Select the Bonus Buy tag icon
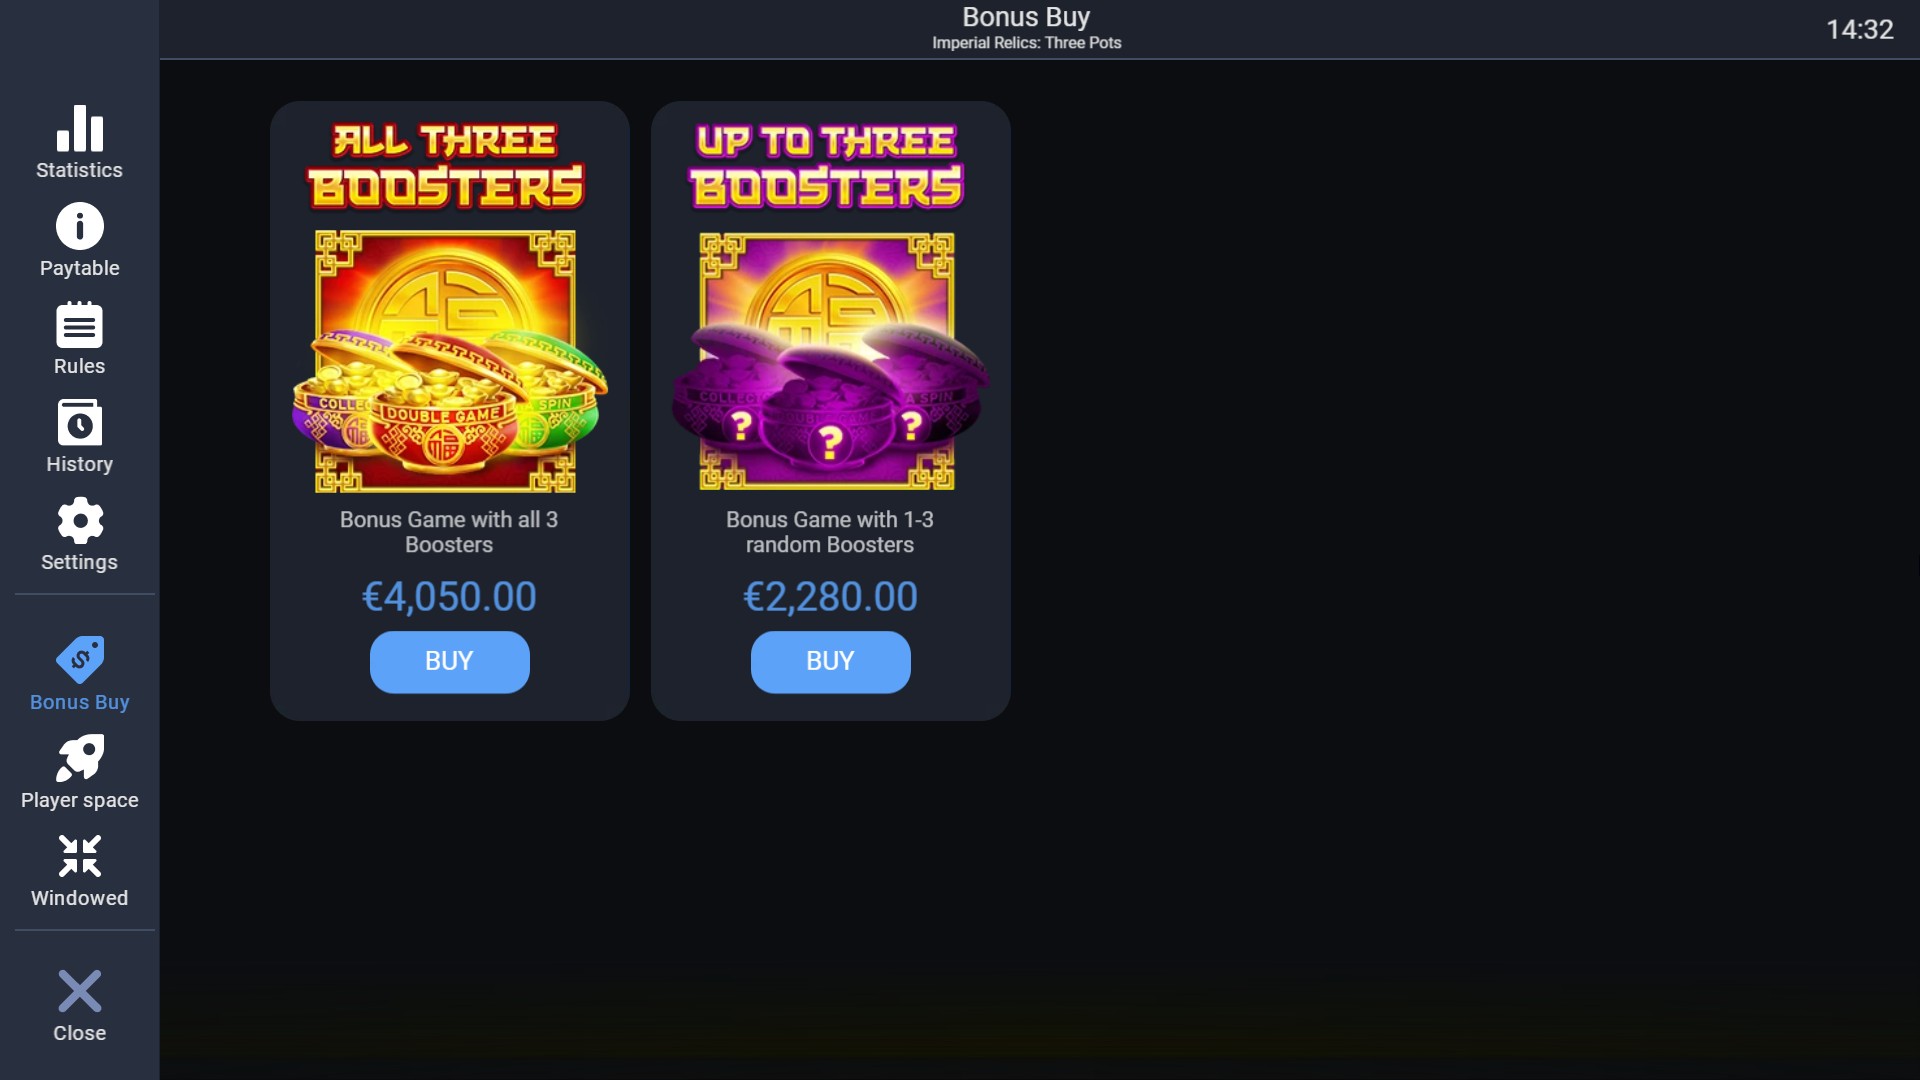This screenshot has width=1920, height=1080. tap(80, 659)
